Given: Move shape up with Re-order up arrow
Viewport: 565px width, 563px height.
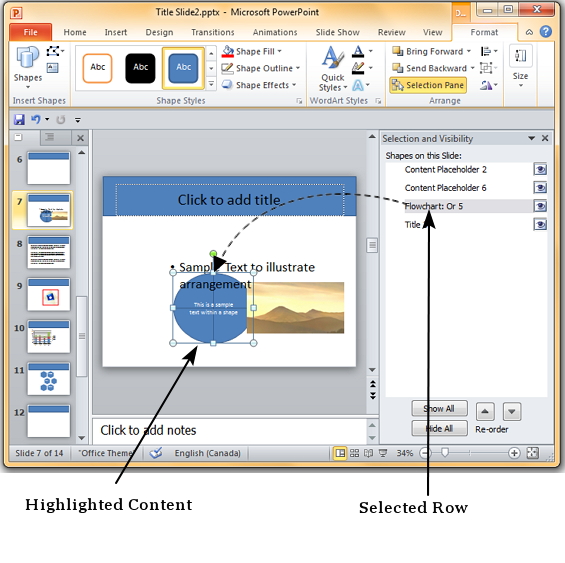Looking at the screenshot, I should coord(485,412).
